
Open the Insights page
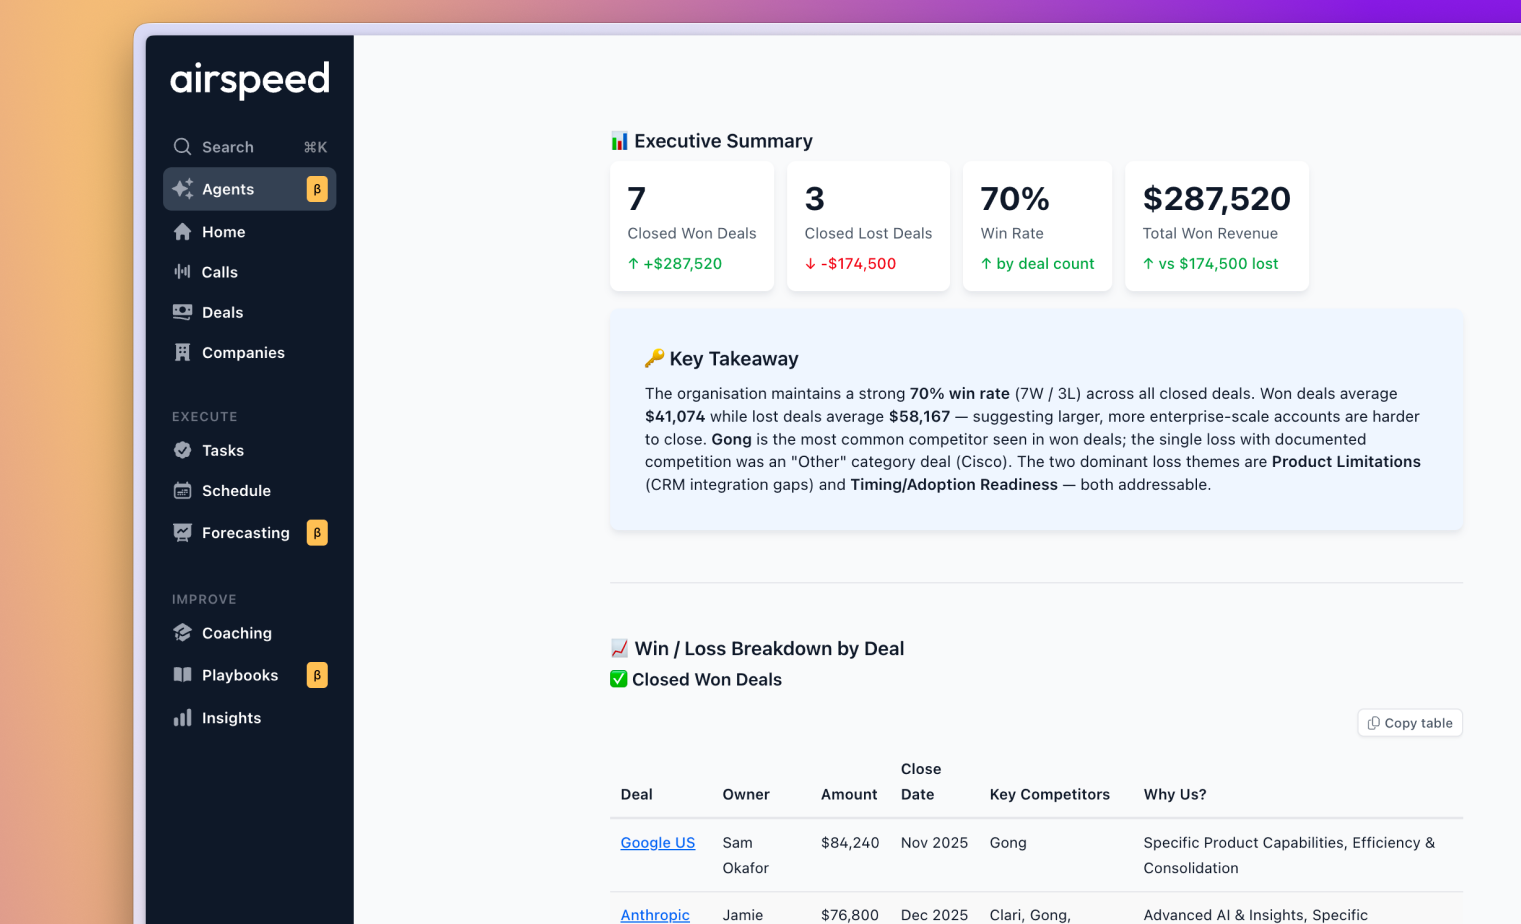[249, 718]
